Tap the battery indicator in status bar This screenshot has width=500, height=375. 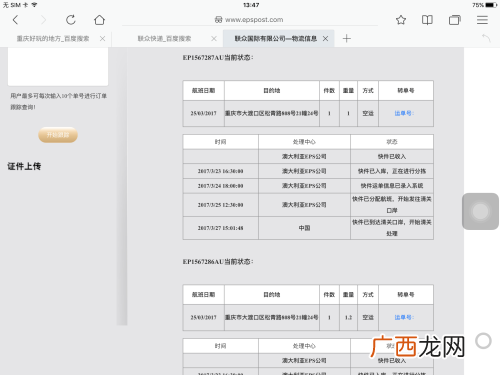492,5
